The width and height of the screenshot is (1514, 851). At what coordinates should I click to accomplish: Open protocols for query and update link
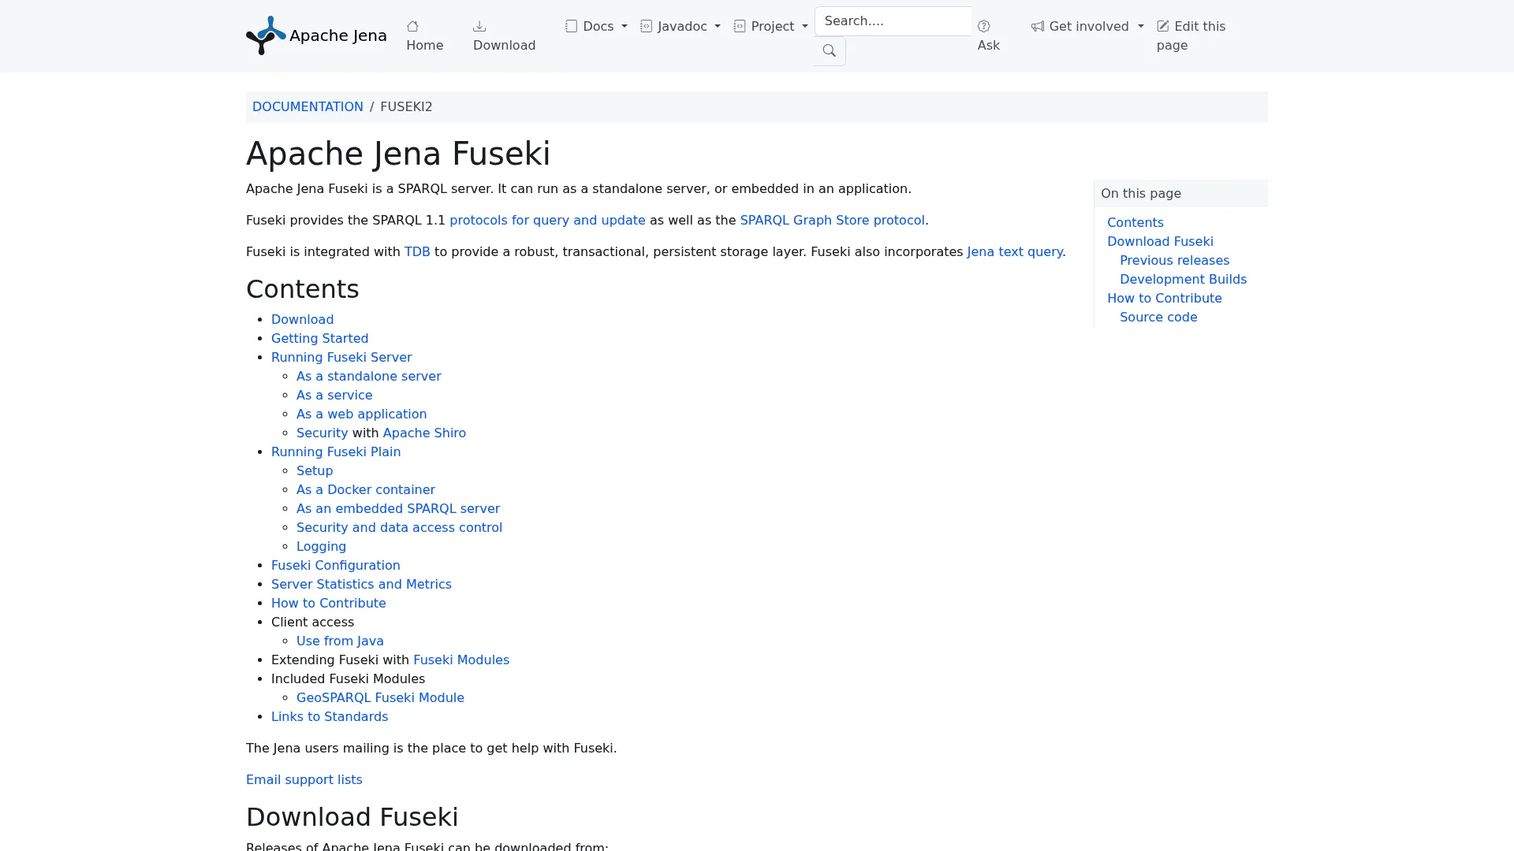(x=547, y=220)
